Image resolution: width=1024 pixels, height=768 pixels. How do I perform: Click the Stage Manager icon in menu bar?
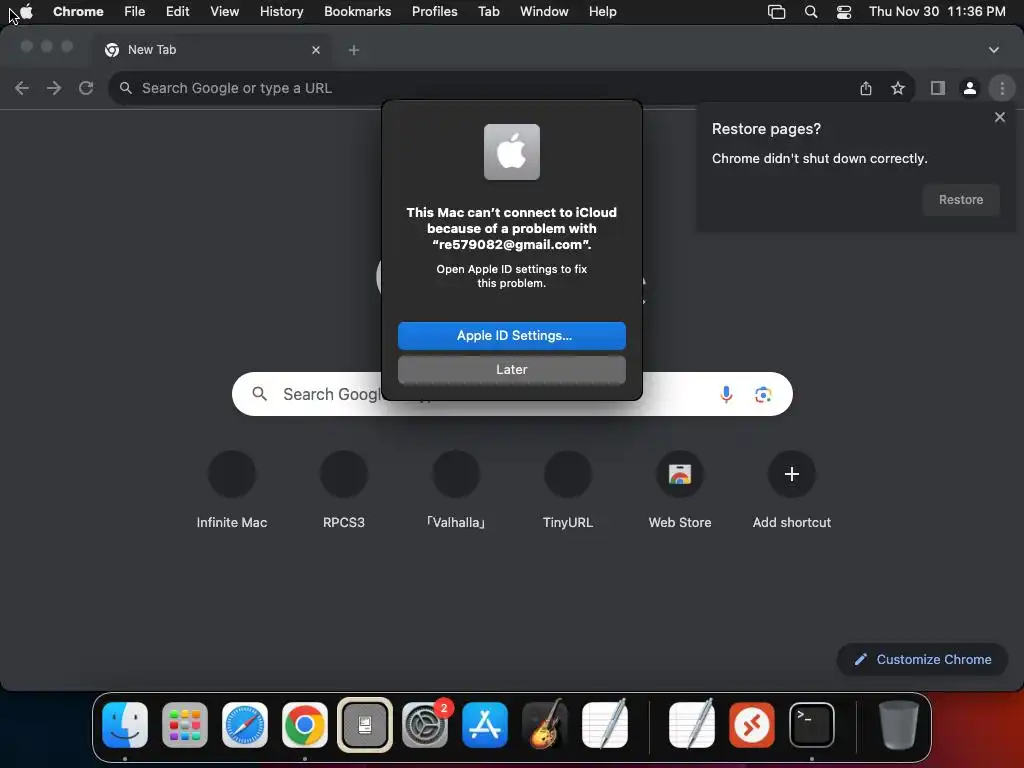pos(776,12)
